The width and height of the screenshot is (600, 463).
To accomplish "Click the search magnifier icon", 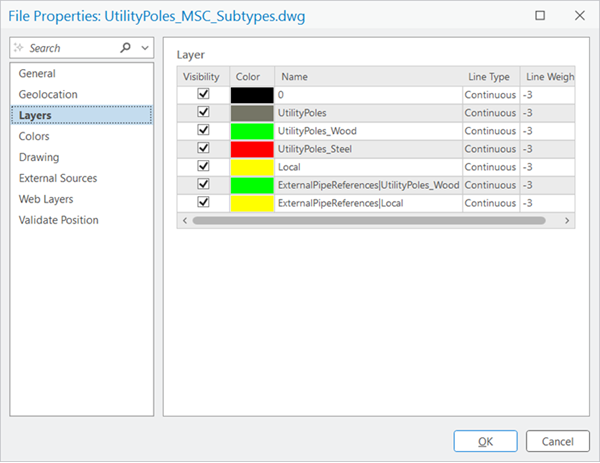I will pyautogui.click(x=125, y=48).
